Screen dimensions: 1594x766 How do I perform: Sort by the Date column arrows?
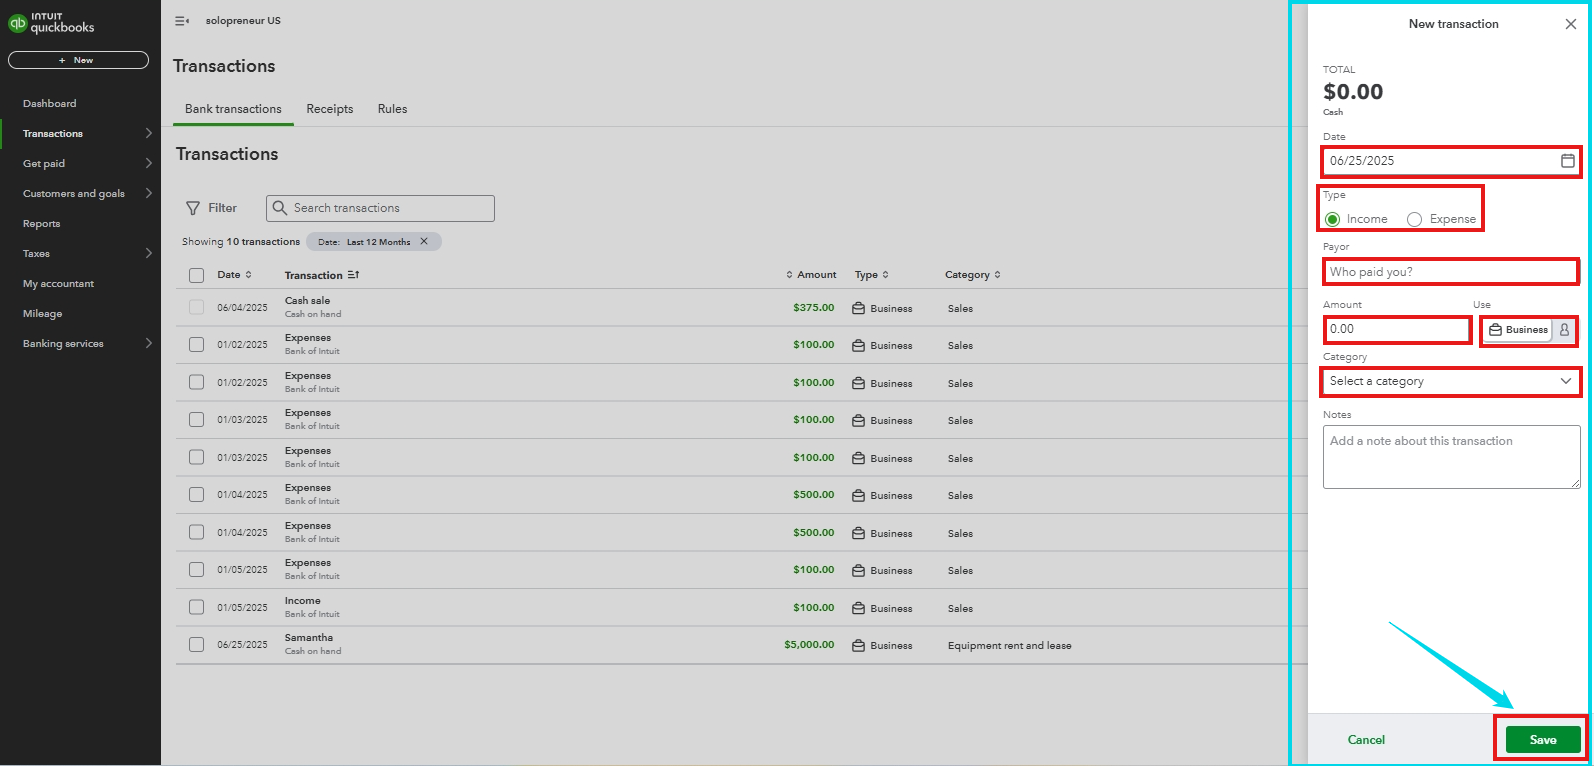(x=248, y=275)
